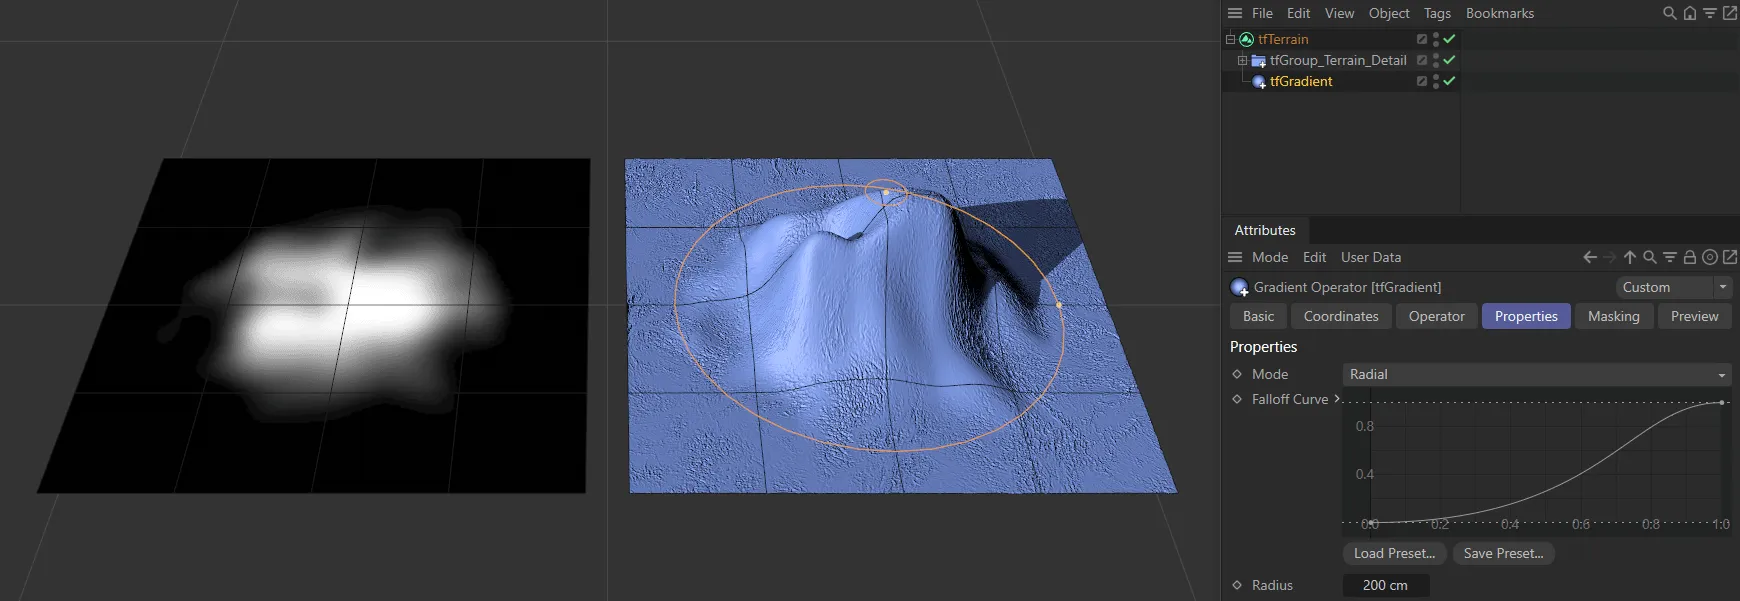The height and width of the screenshot is (601, 1740).
Task: Select the Attributes panel tab
Action: (1265, 230)
